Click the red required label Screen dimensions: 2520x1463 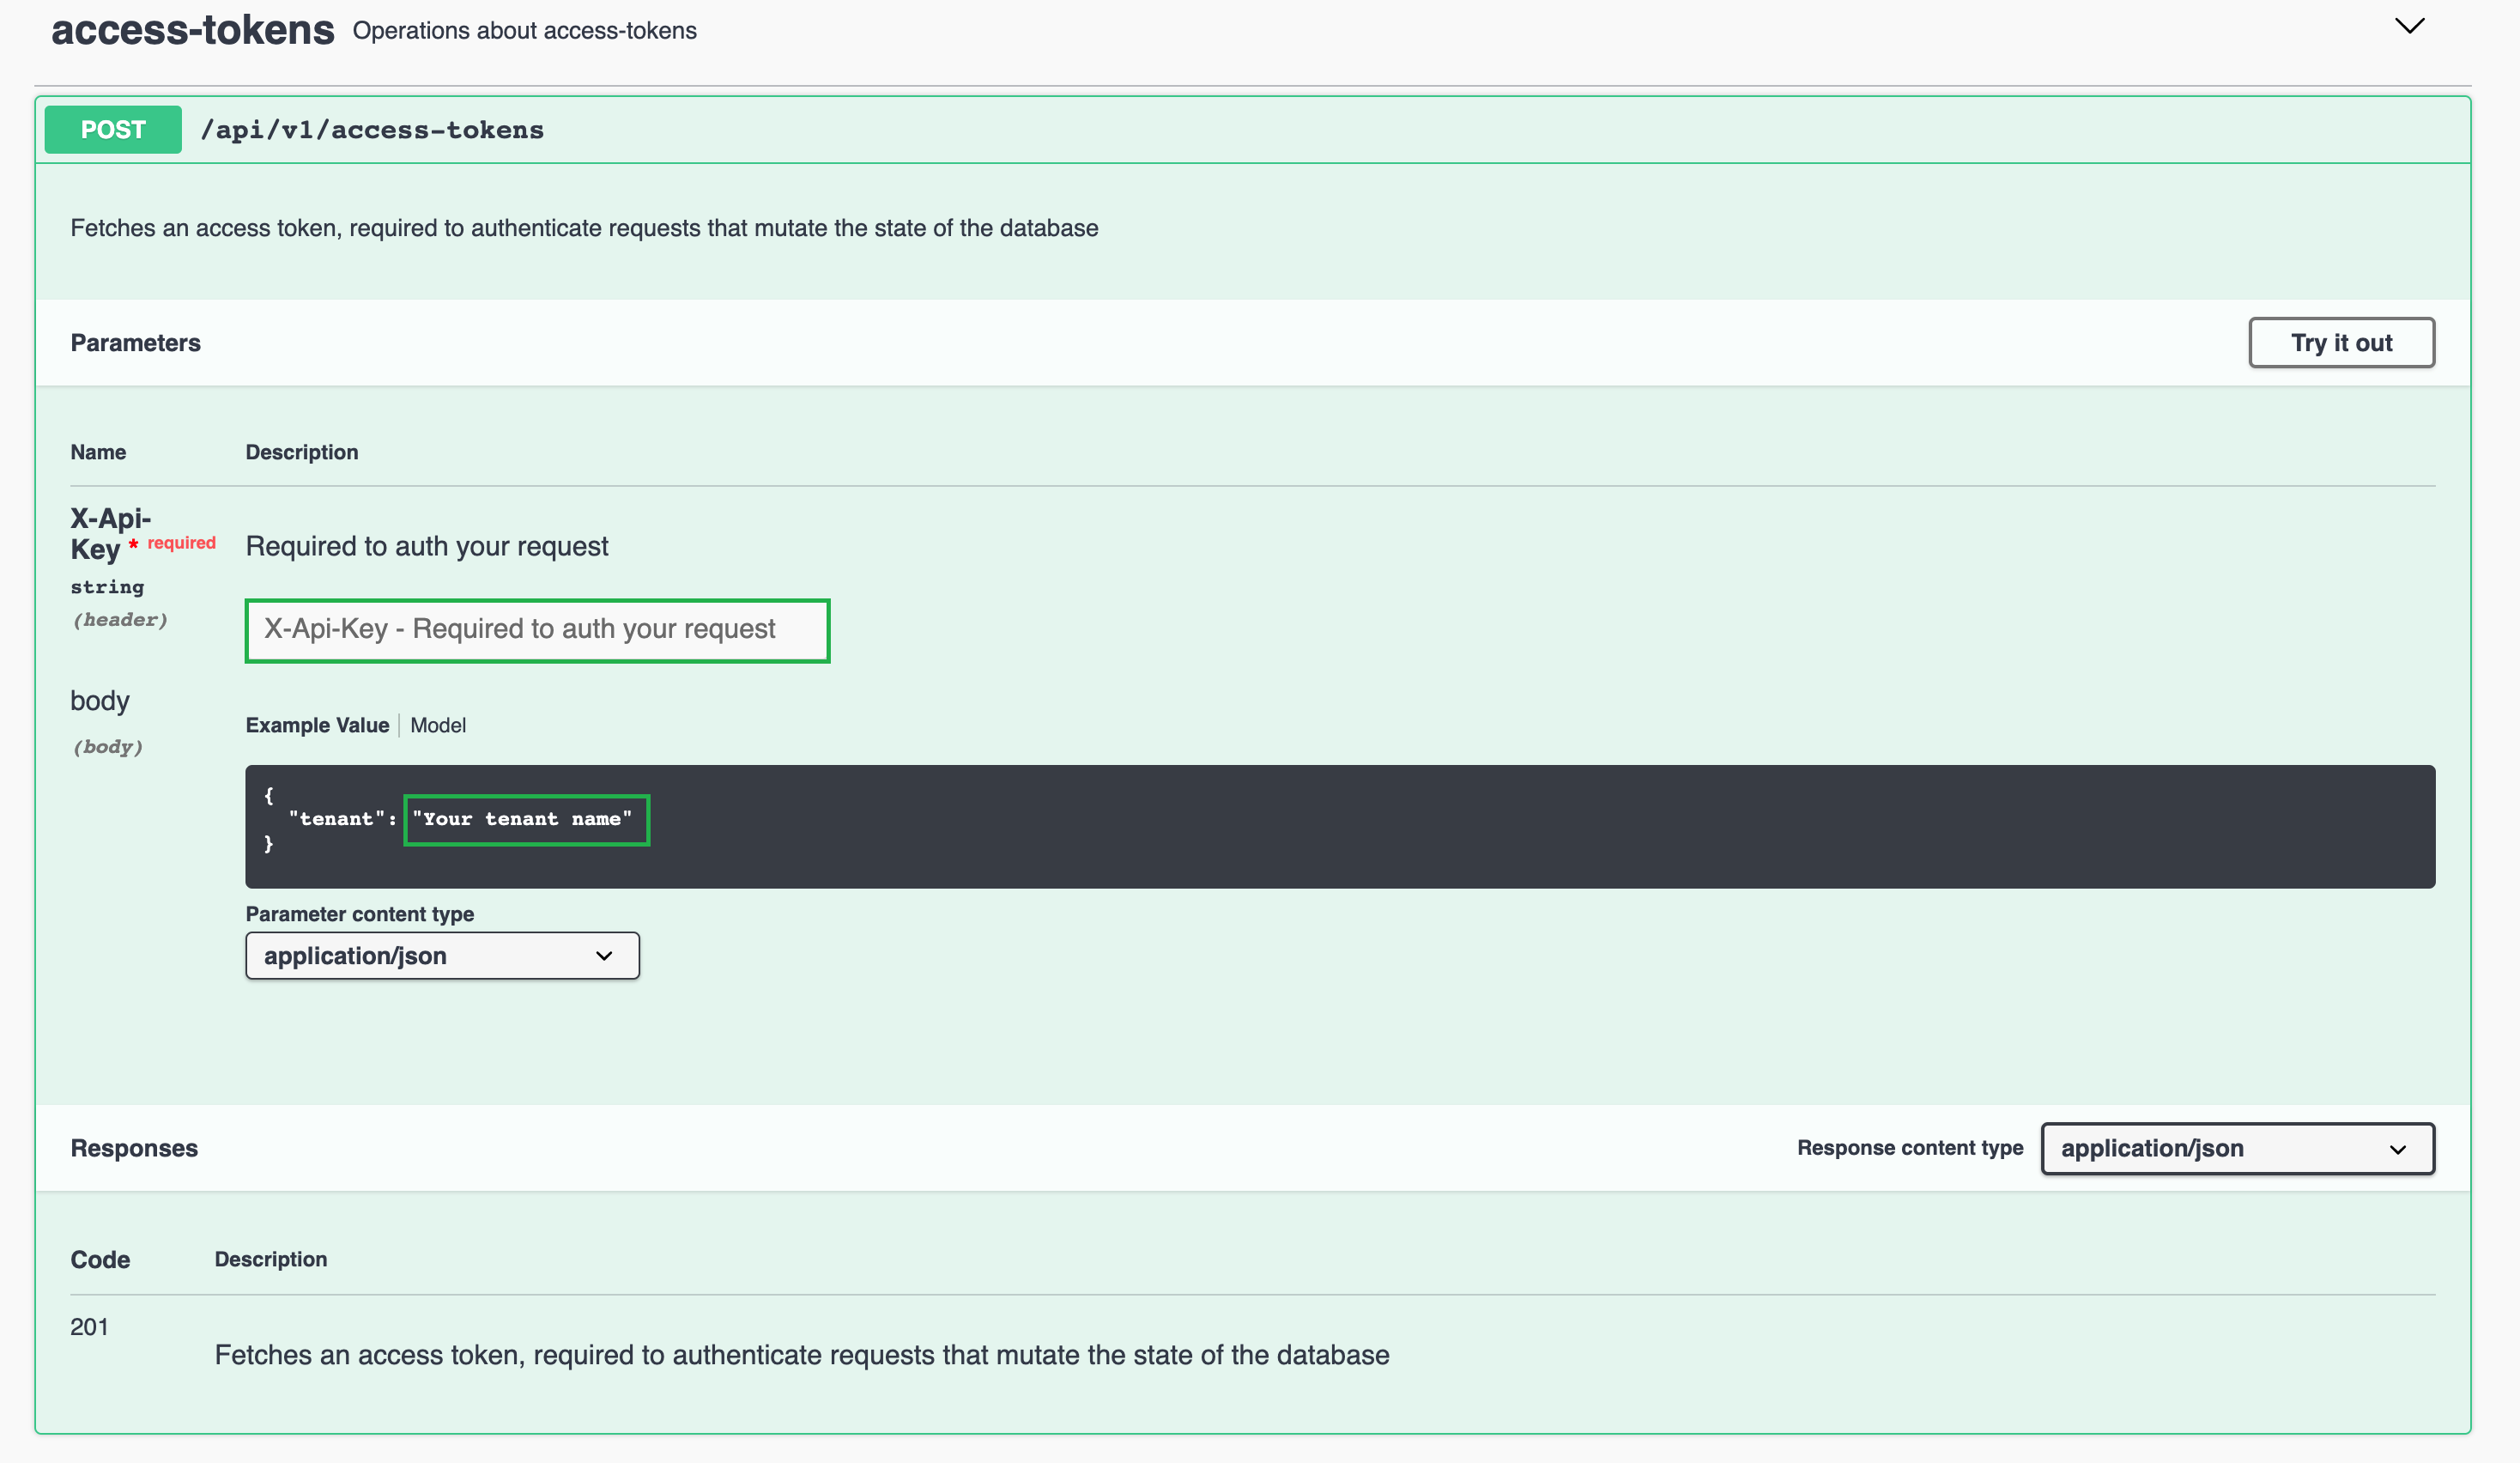[x=181, y=543]
